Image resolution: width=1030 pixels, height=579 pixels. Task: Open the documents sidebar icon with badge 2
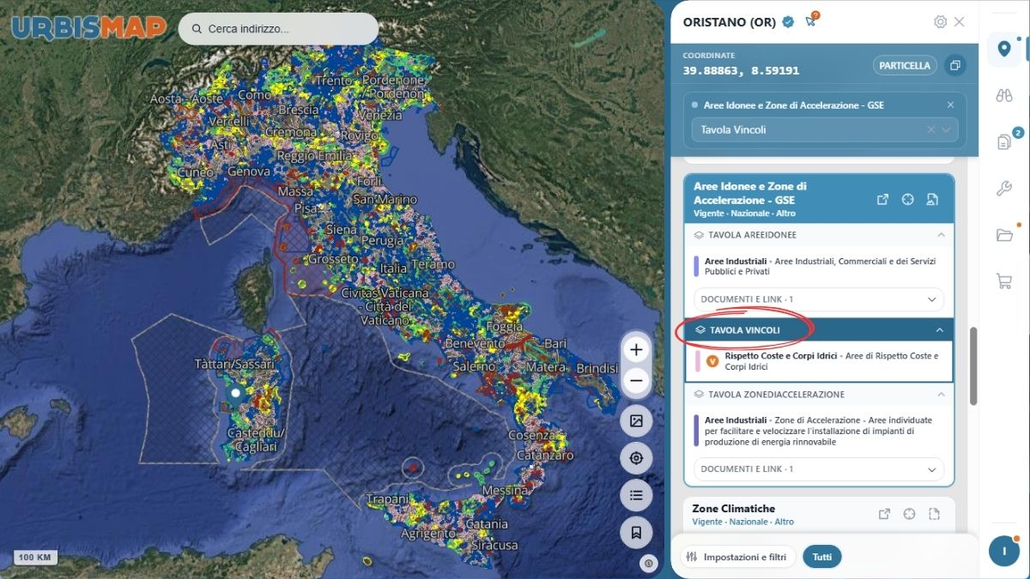point(1004,142)
